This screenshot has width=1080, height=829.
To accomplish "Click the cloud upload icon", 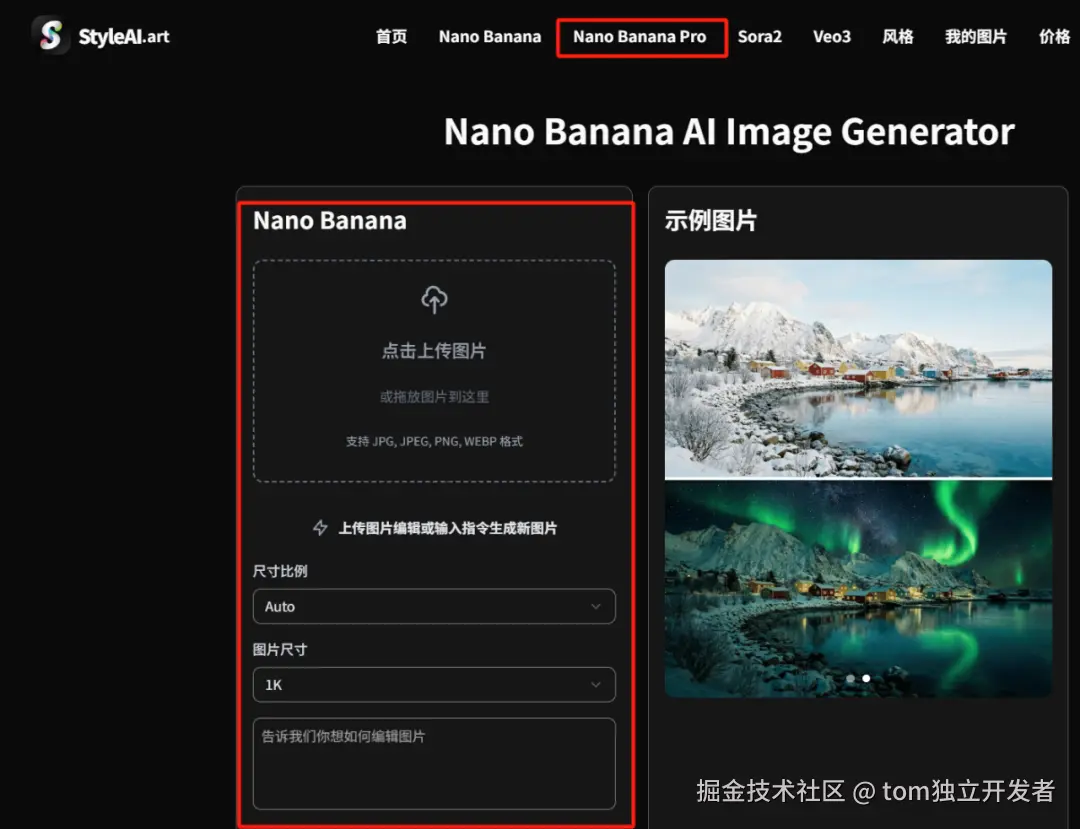I will tap(434, 300).
